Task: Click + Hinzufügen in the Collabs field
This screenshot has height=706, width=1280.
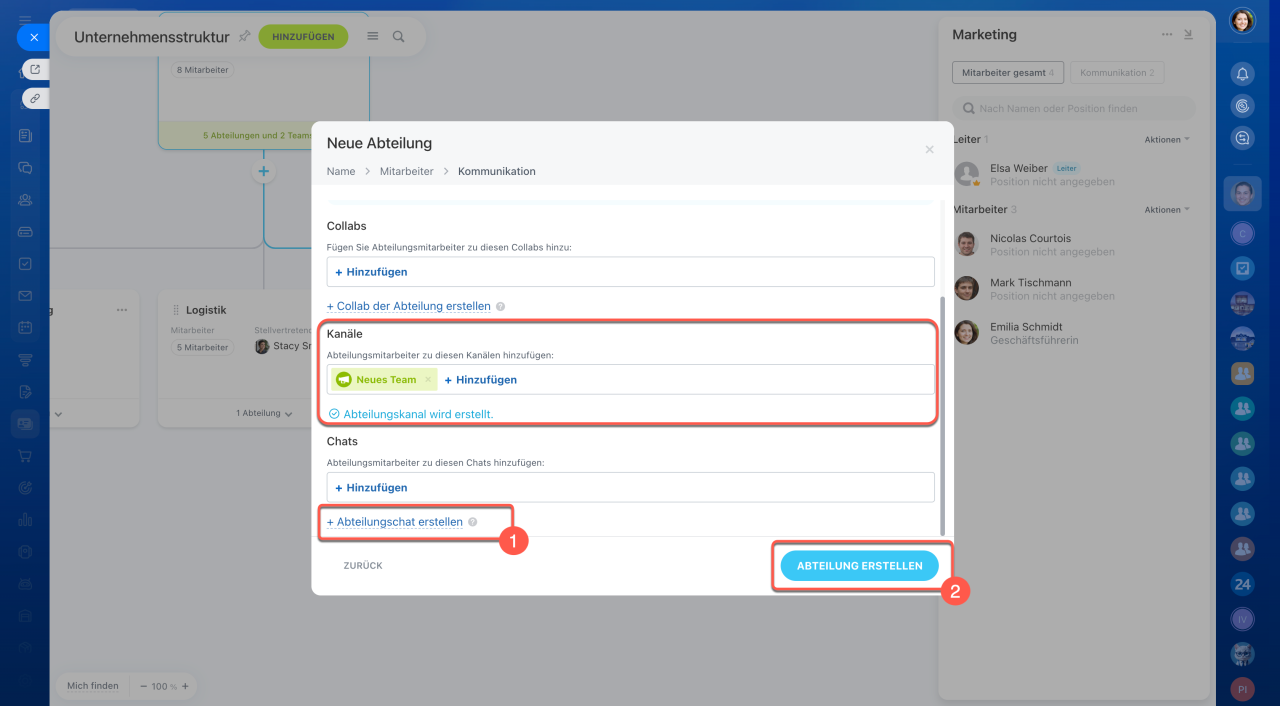Action: [x=371, y=272]
